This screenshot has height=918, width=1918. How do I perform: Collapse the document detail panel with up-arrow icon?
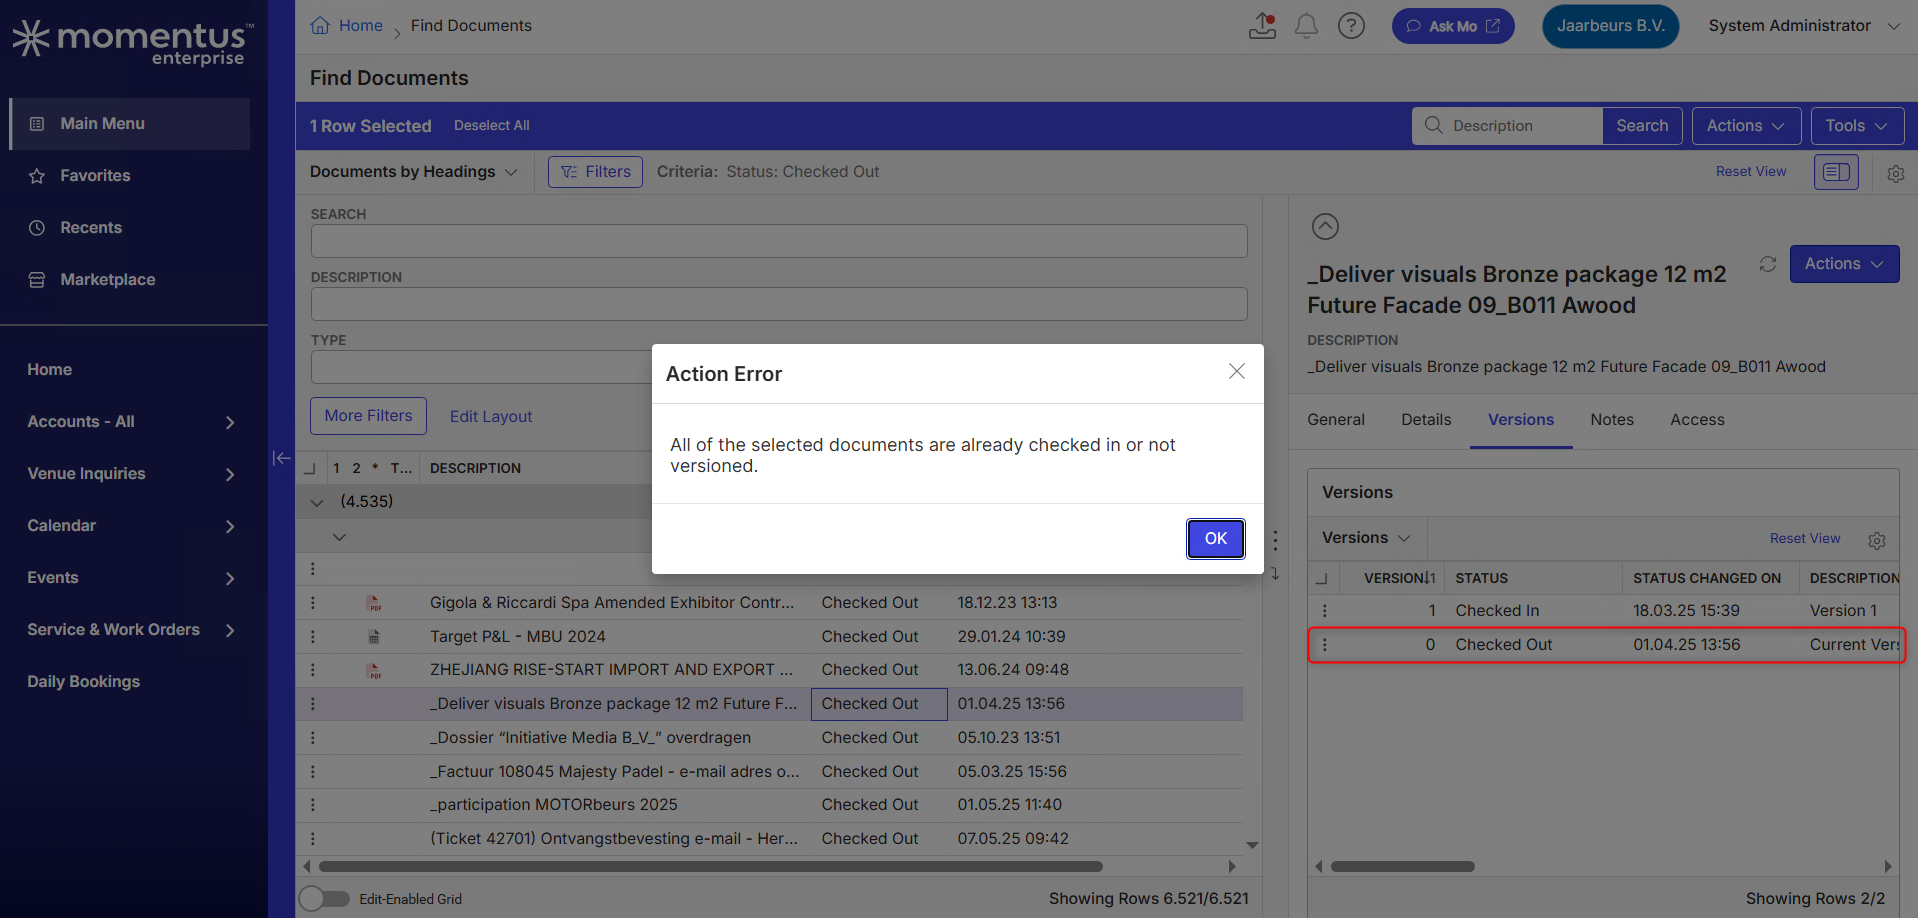[x=1325, y=227]
